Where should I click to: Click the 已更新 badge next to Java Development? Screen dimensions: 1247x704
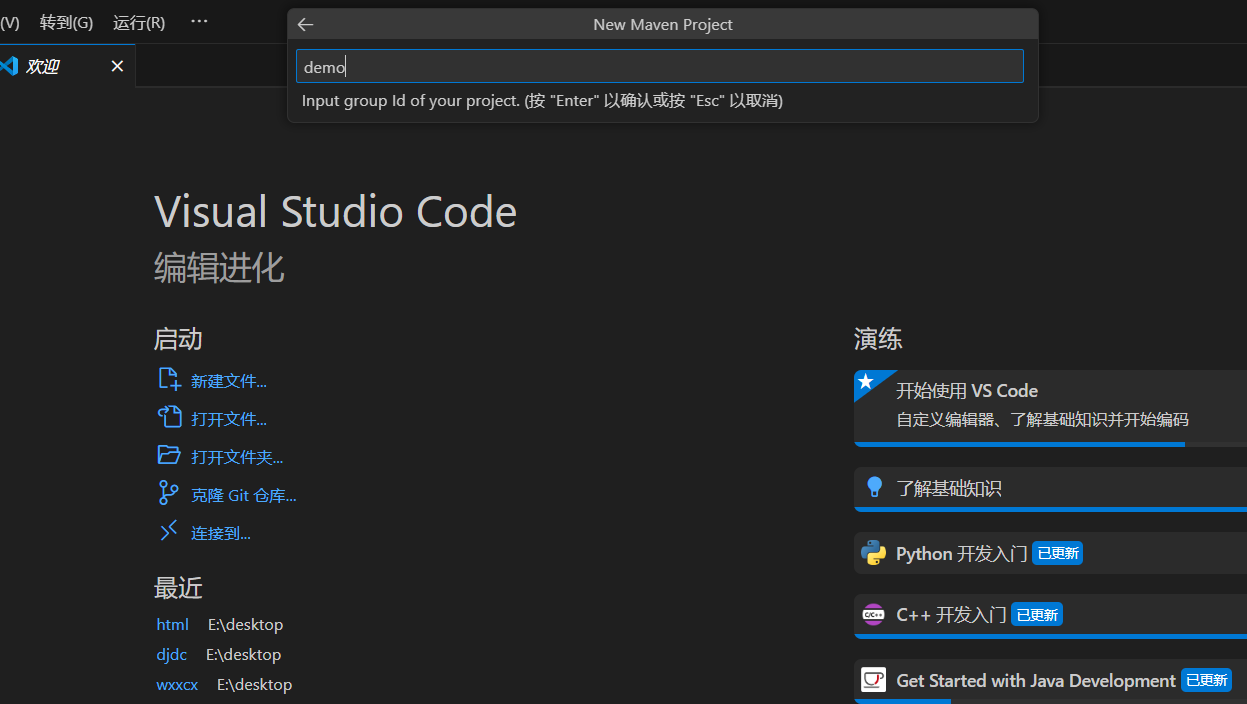click(x=1206, y=680)
